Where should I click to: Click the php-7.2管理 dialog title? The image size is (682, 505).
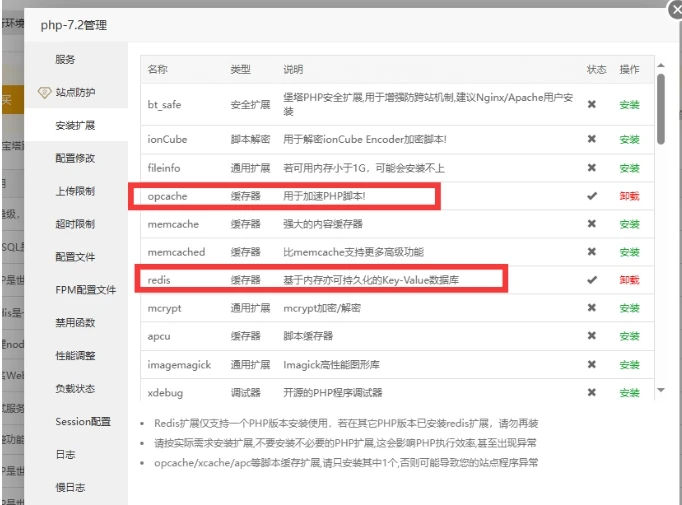(x=74, y=25)
